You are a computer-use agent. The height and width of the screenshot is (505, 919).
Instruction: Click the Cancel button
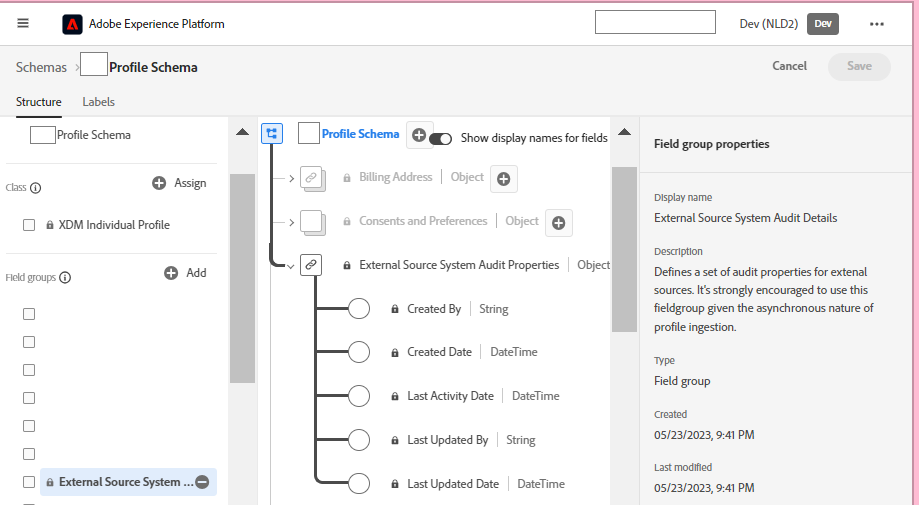coord(789,66)
